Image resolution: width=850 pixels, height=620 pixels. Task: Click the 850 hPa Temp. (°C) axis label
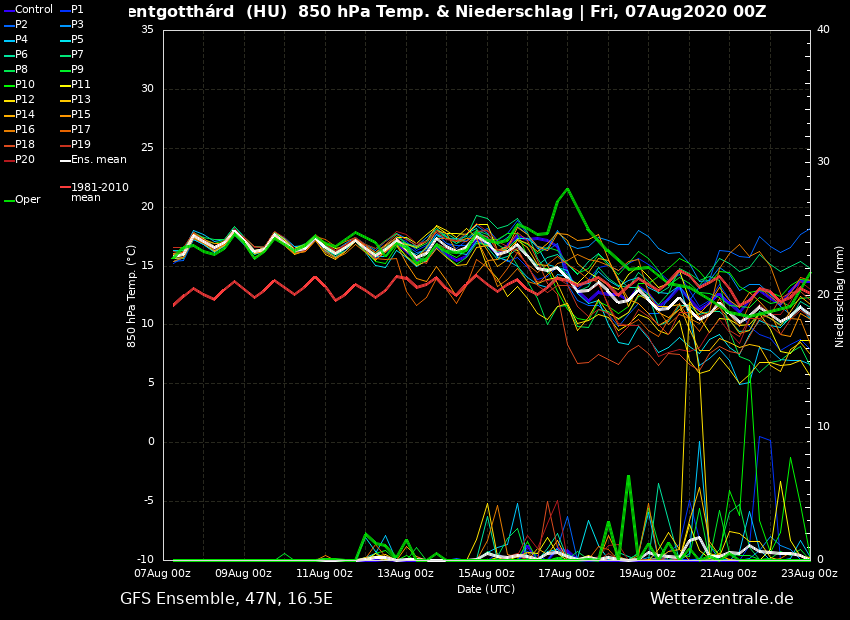pyautogui.click(x=132, y=296)
